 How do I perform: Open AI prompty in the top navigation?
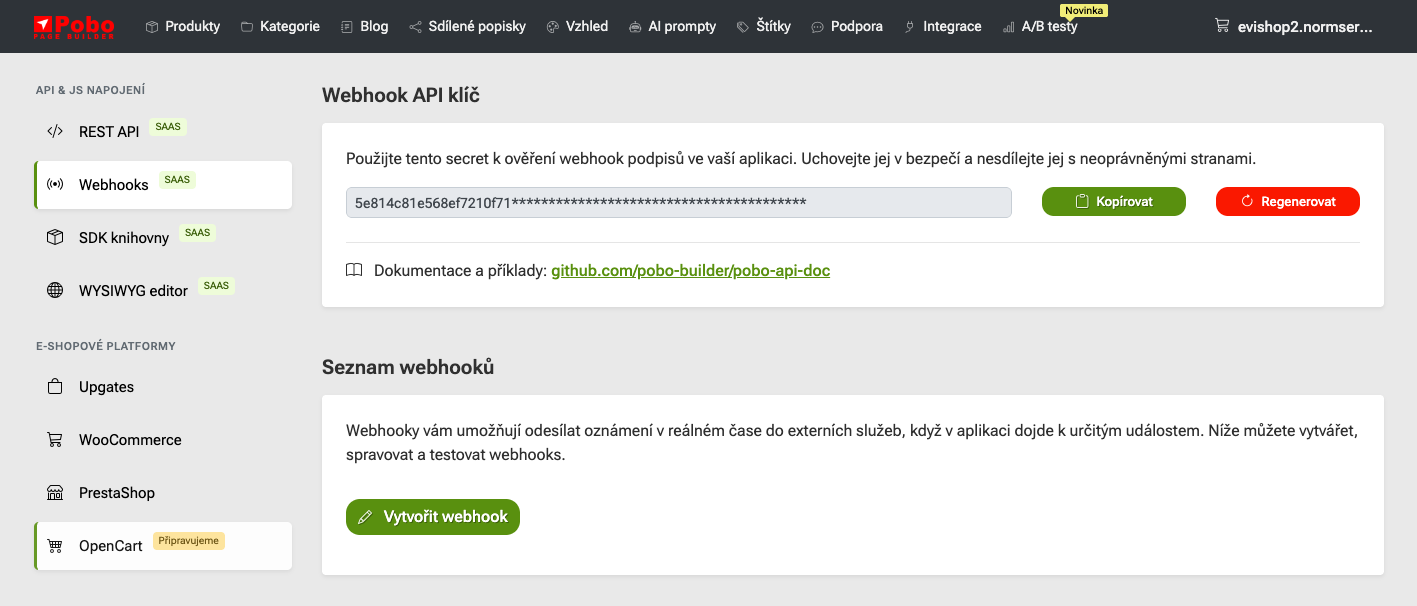point(672,26)
